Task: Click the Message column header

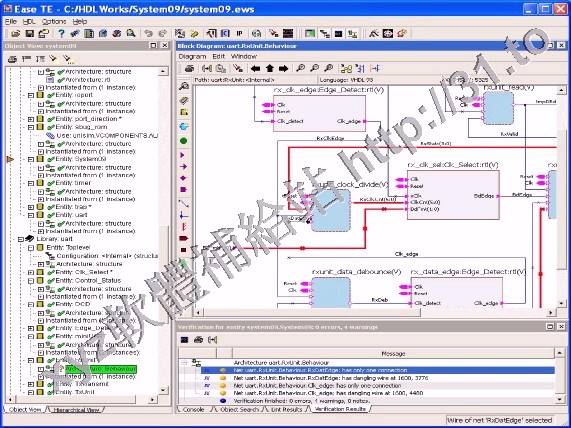Action: point(393,353)
